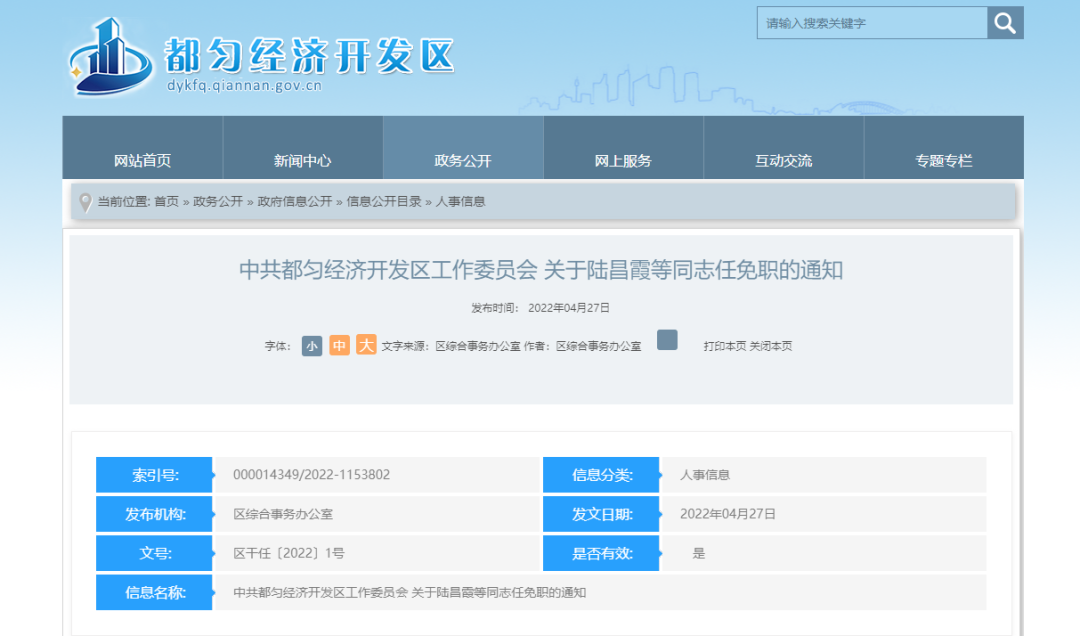The width and height of the screenshot is (1080, 636).
Task: Click the gray square icon beside author
Action: (667, 340)
